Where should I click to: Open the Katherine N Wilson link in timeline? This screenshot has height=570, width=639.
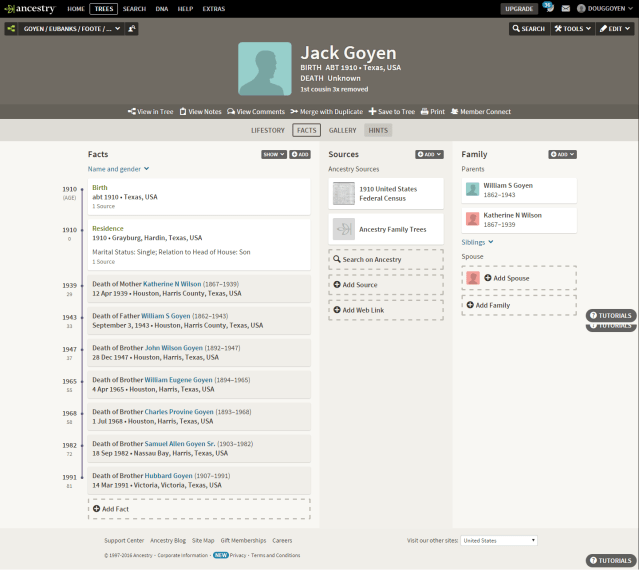click(172, 284)
